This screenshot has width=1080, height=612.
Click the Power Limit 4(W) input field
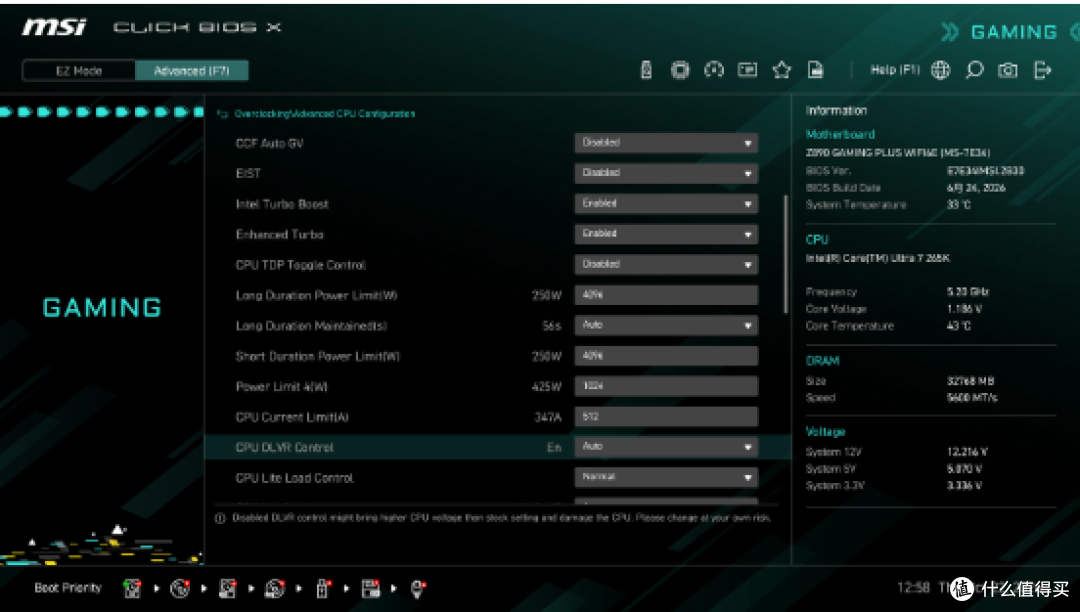tap(666, 386)
